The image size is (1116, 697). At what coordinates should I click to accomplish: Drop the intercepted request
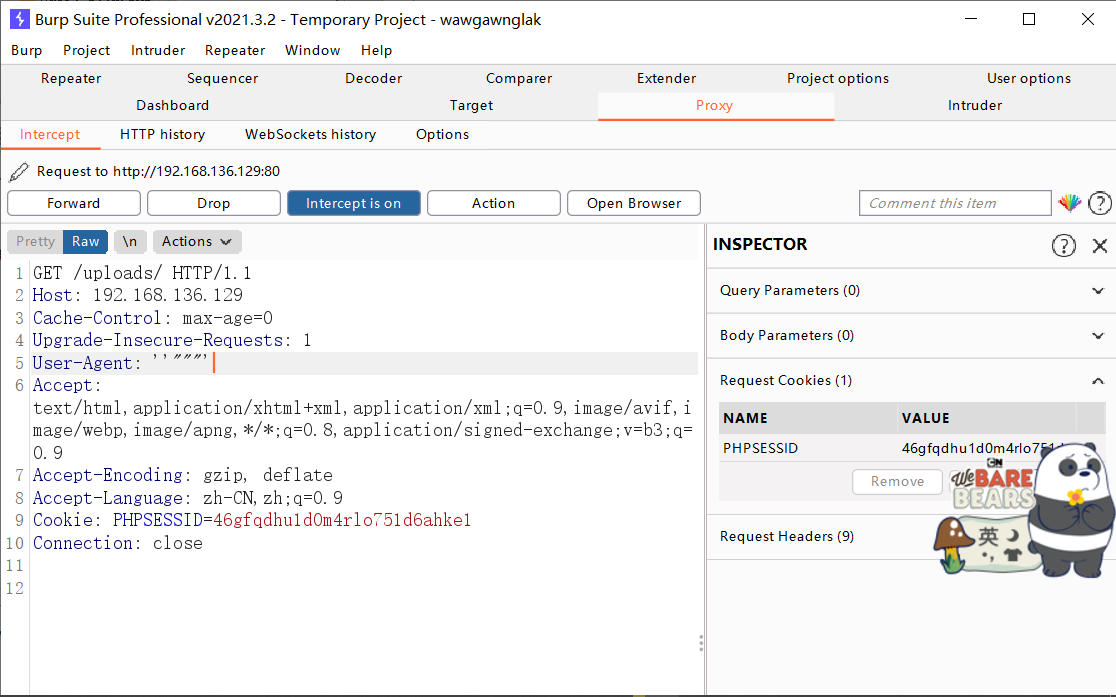(214, 203)
